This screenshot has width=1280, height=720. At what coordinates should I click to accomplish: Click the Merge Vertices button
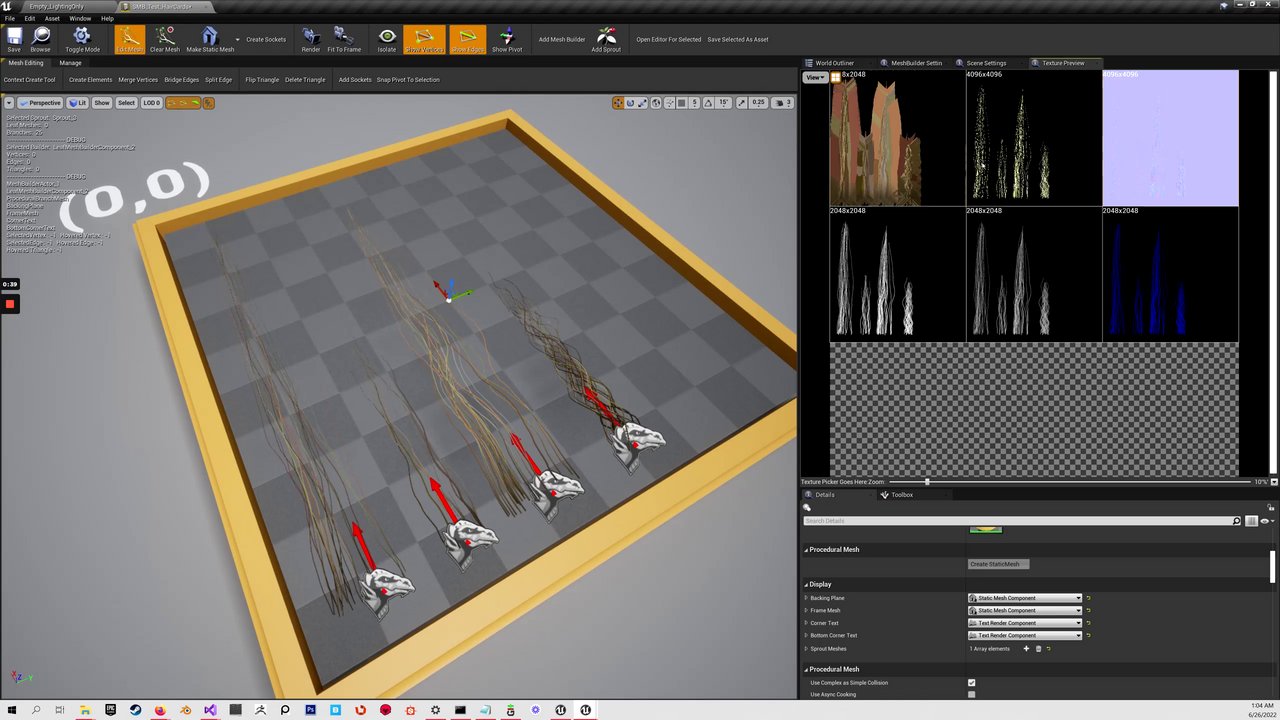click(x=138, y=80)
